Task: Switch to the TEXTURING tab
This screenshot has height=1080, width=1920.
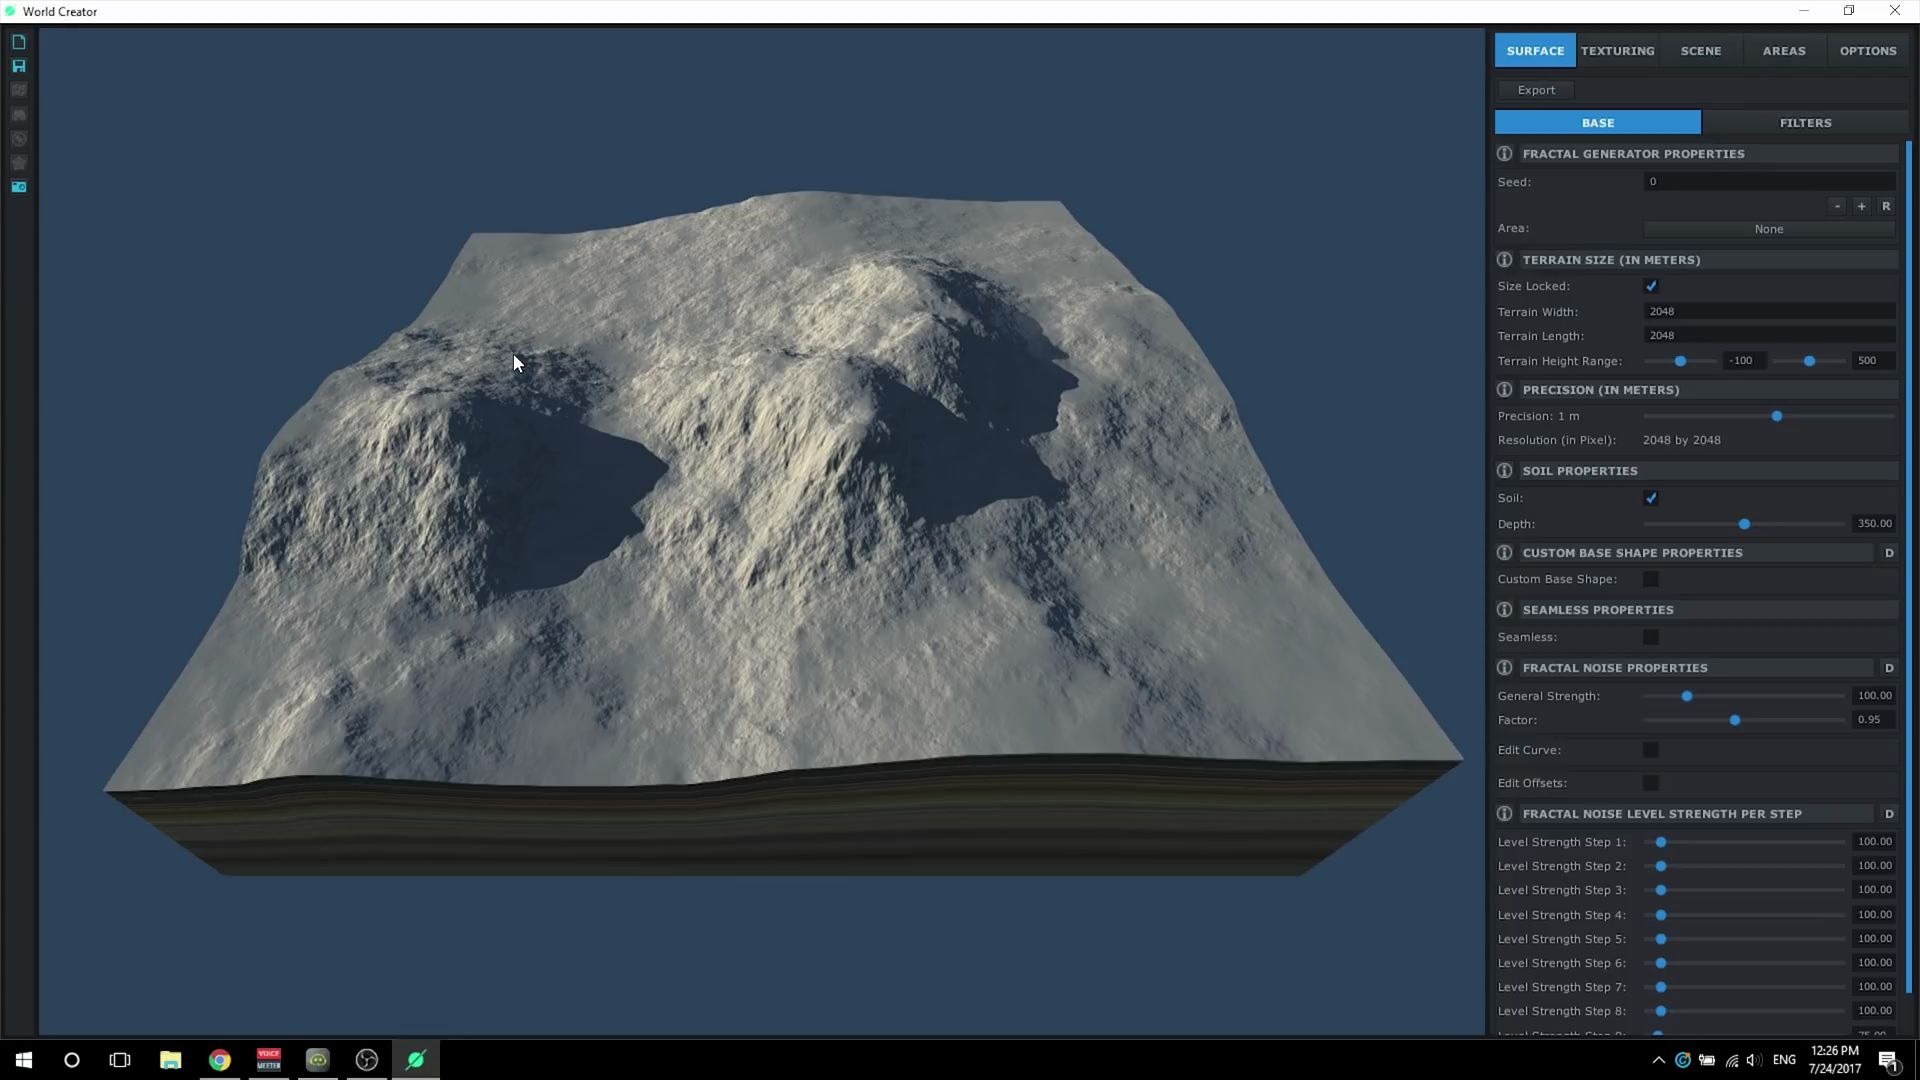Action: tap(1617, 50)
